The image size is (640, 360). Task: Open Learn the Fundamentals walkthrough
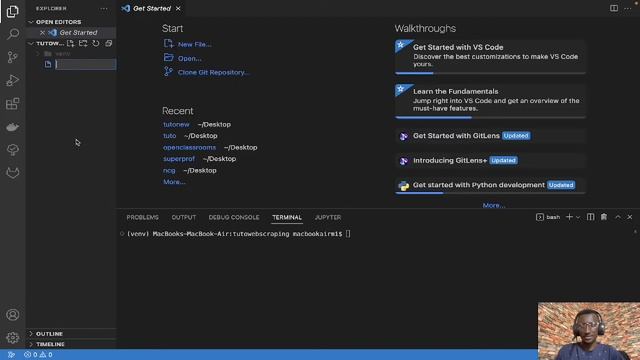(490, 101)
